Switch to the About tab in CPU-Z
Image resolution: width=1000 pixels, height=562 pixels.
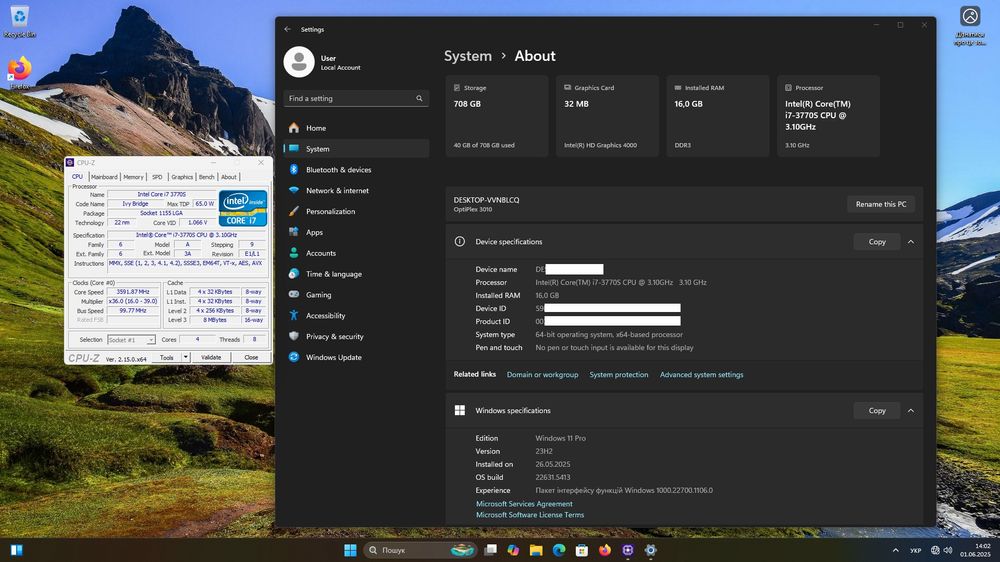pyautogui.click(x=229, y=177)
